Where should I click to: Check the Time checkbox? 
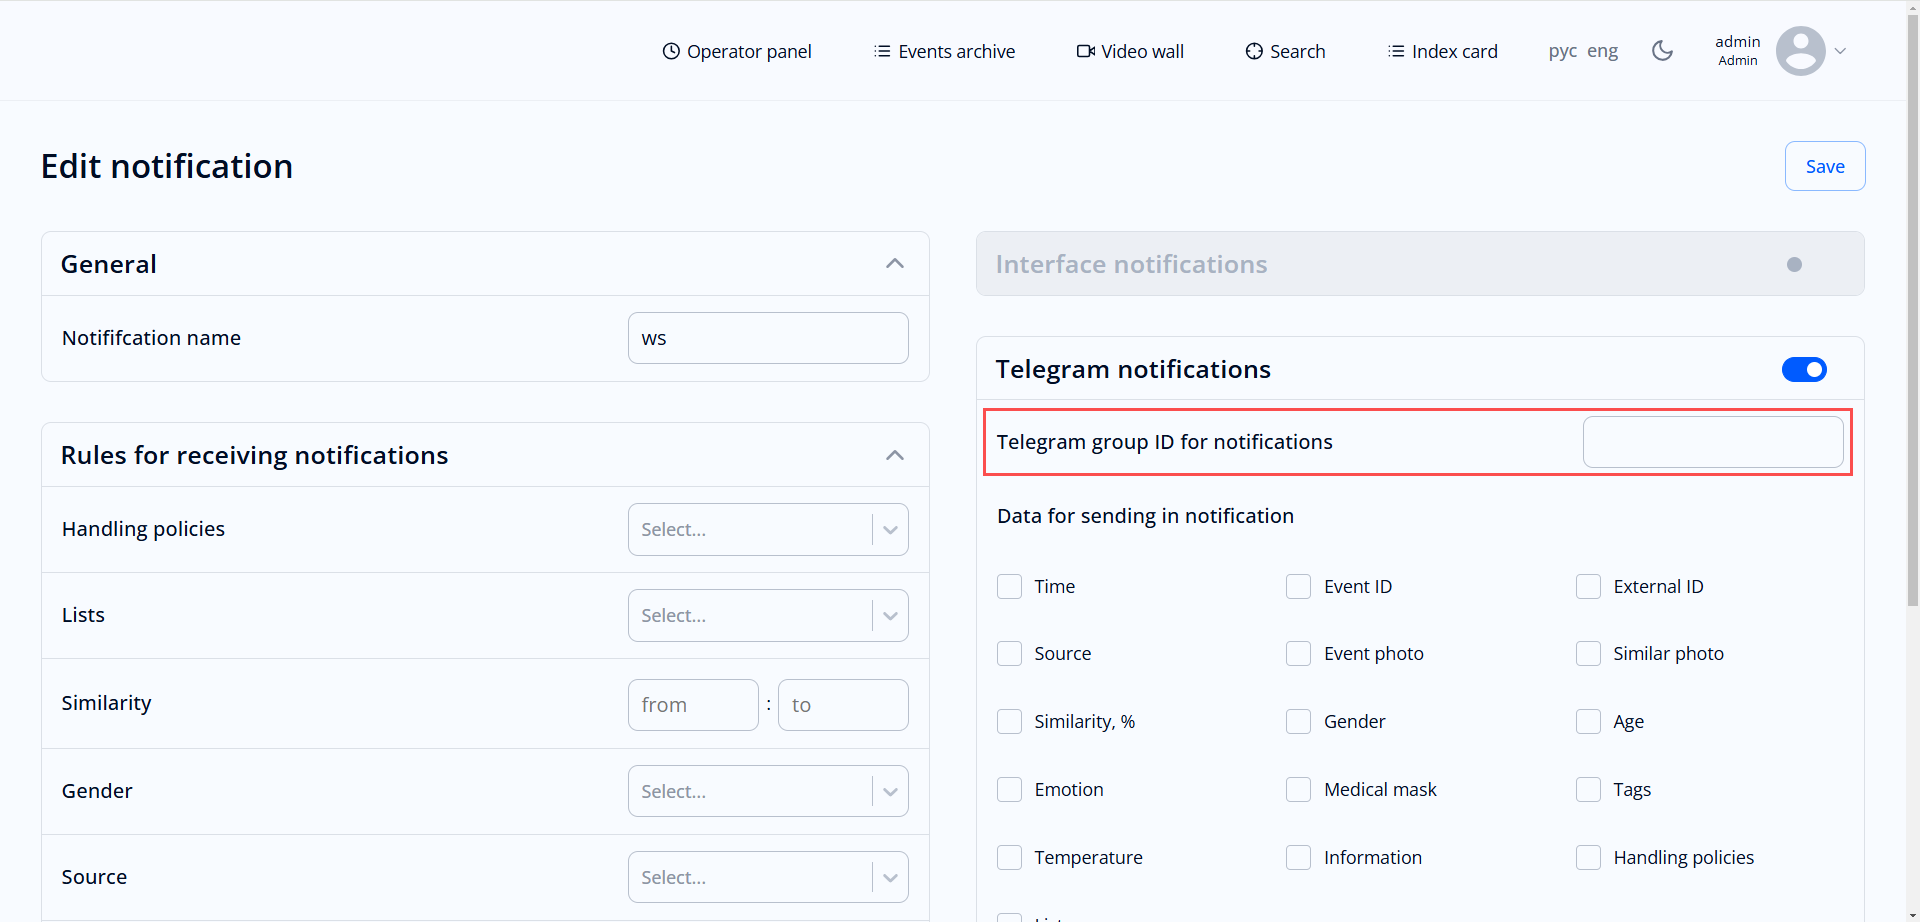point(1010,587)
